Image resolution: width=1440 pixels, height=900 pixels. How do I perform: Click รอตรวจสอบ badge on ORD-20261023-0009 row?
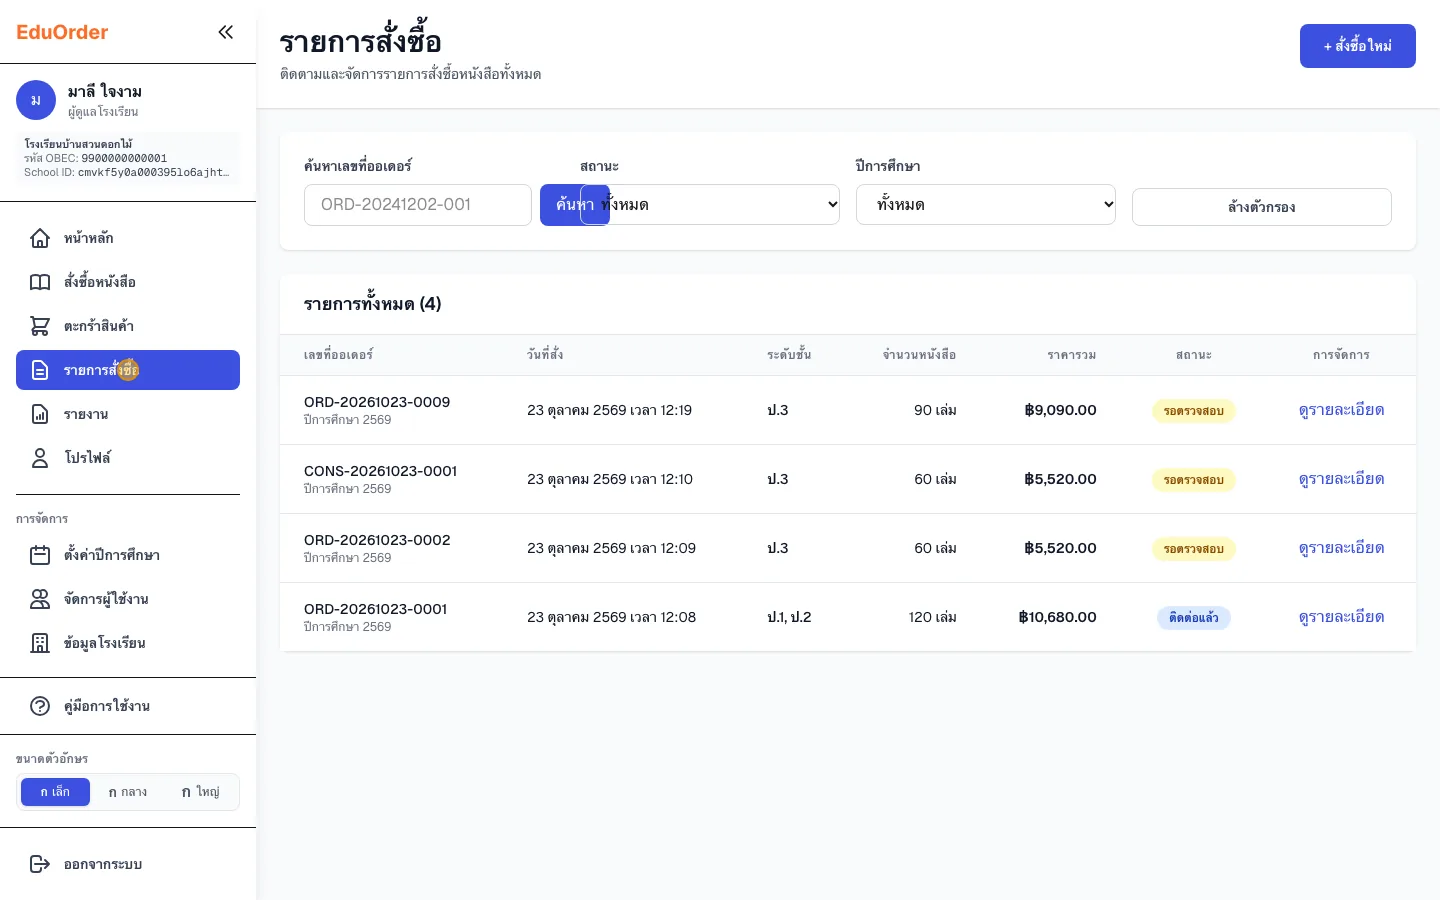(x=1194, y=411)
